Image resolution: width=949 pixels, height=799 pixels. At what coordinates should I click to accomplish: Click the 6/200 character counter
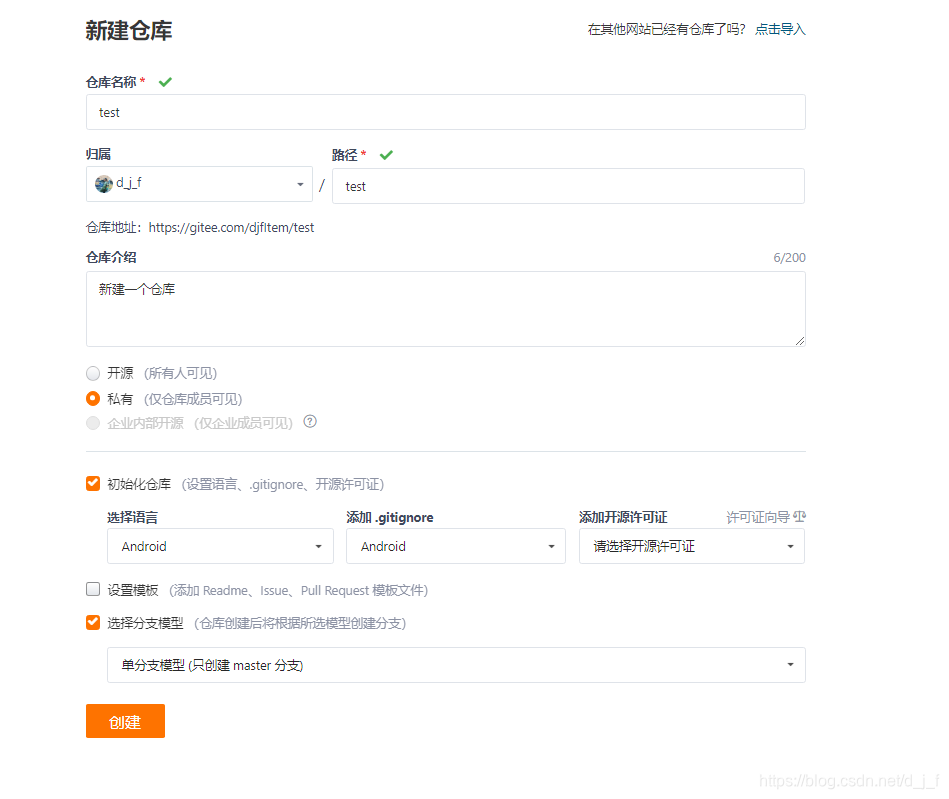click(x=789, y=258)
